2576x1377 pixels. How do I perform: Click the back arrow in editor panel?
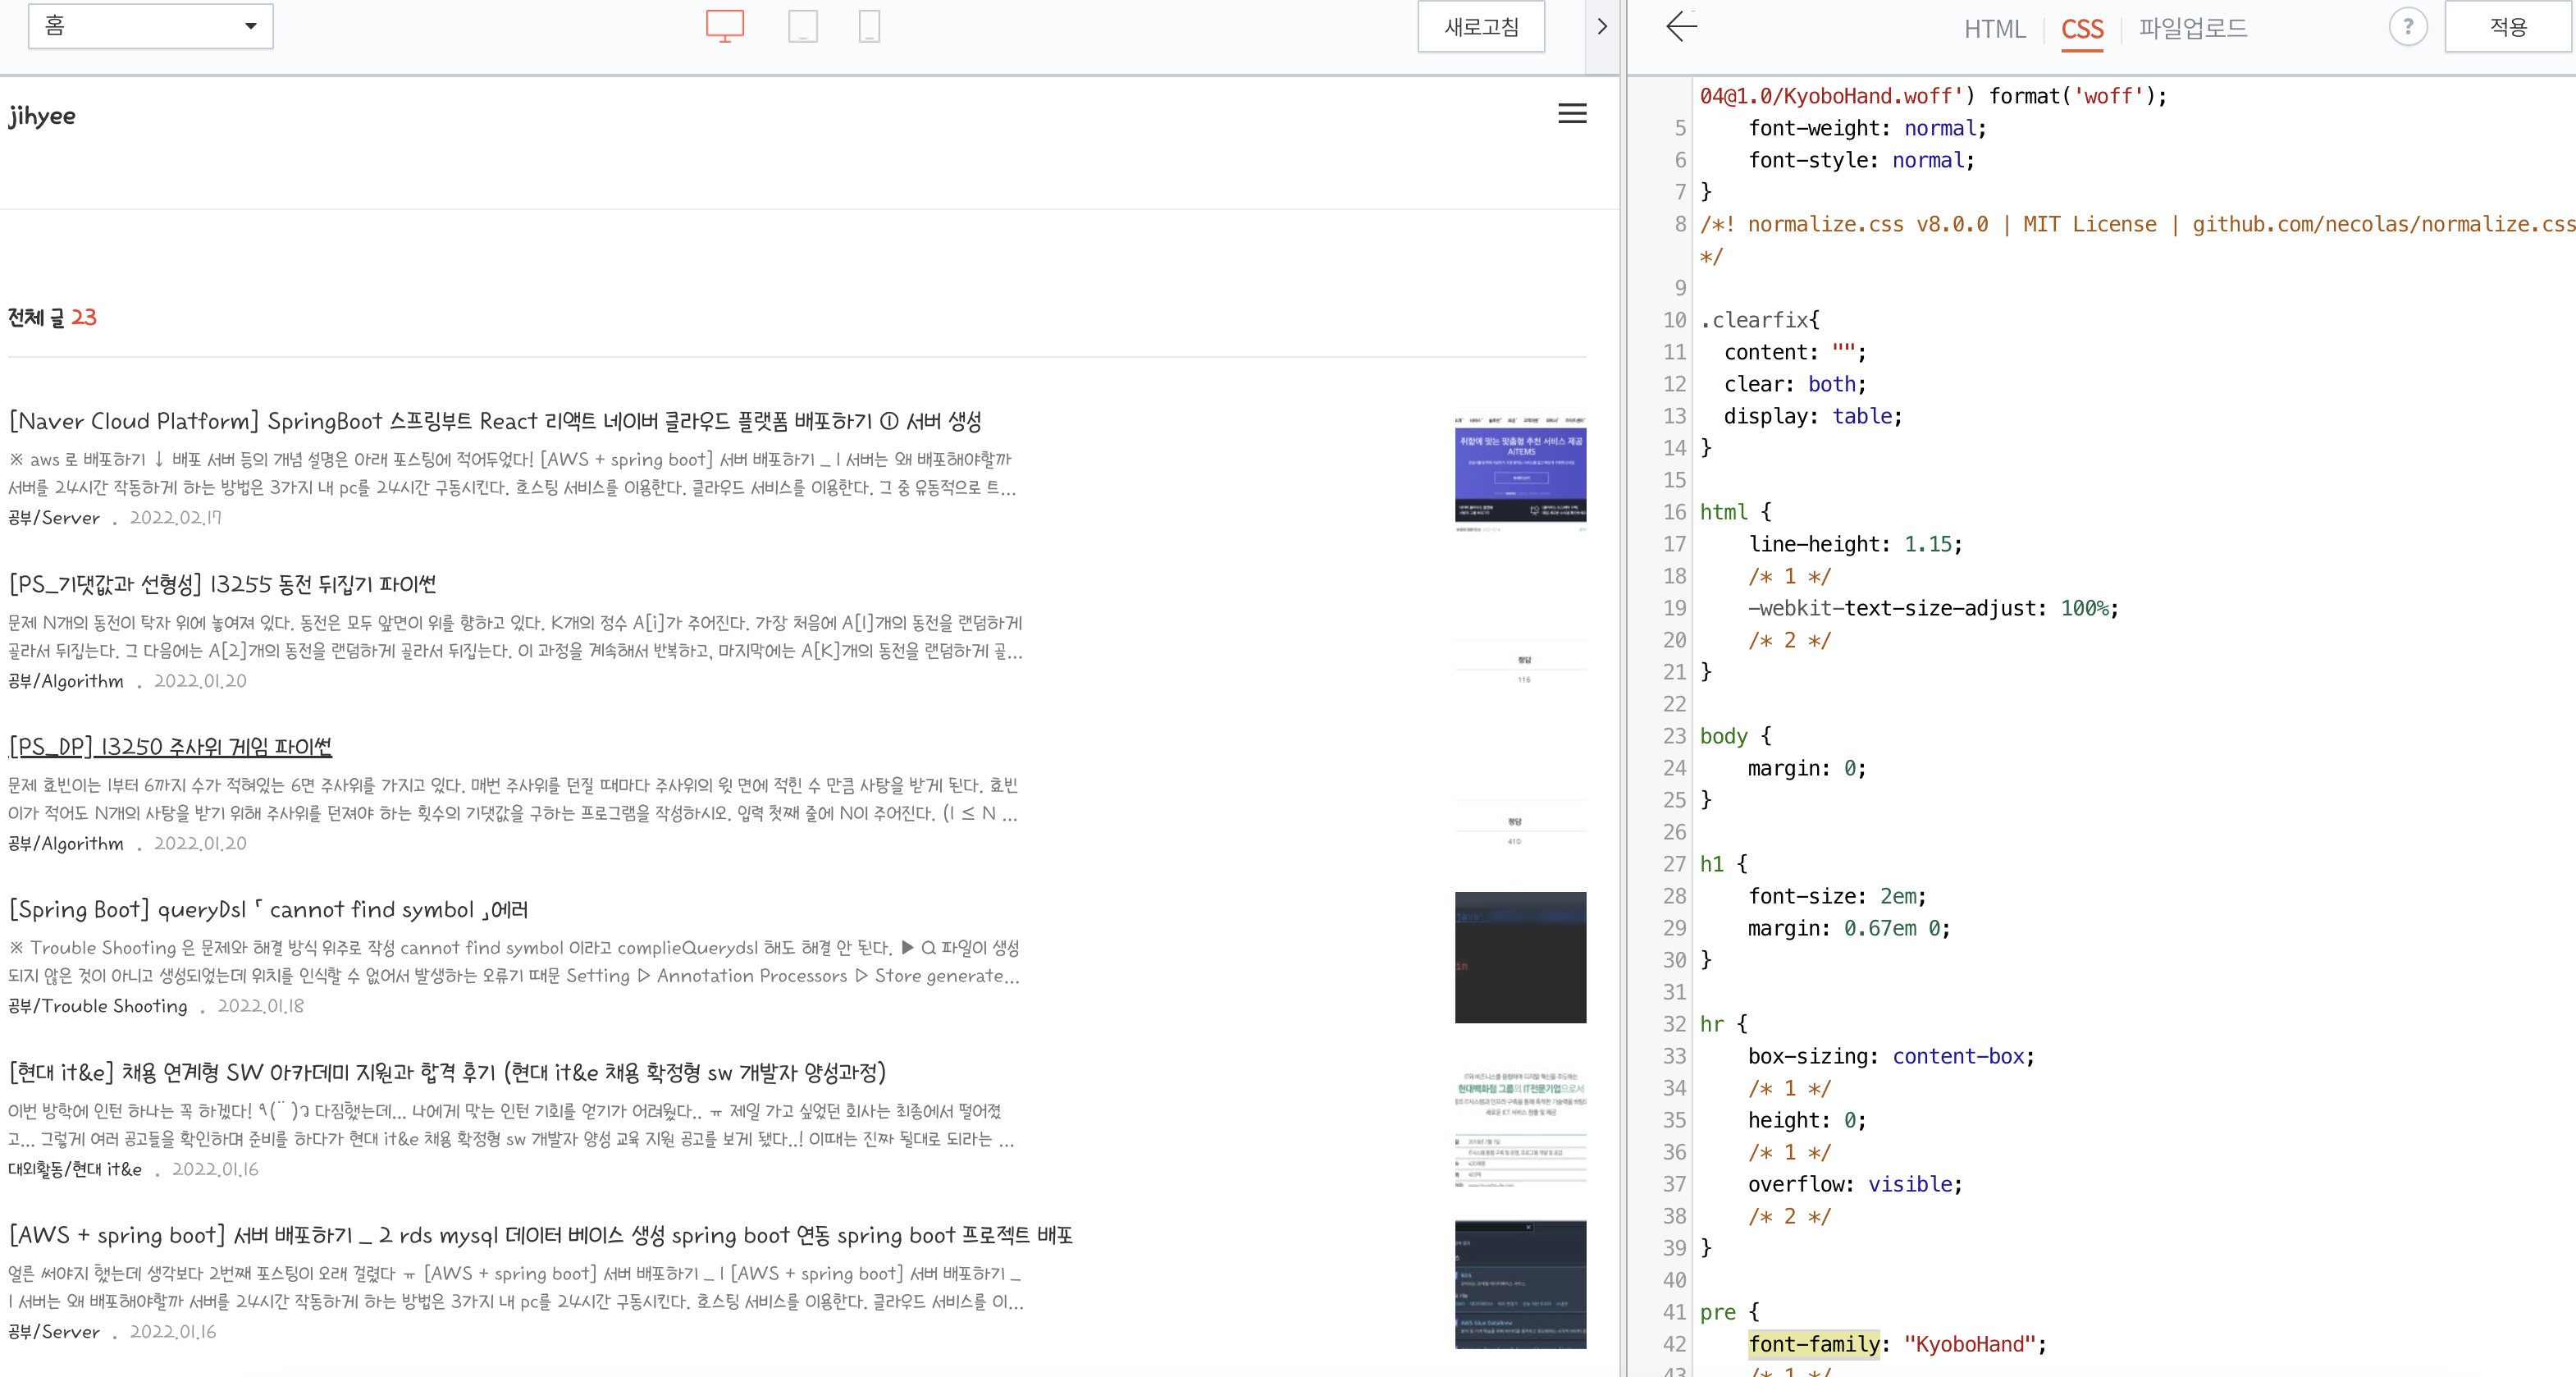pyautogui.click(x=1682, y=27)
